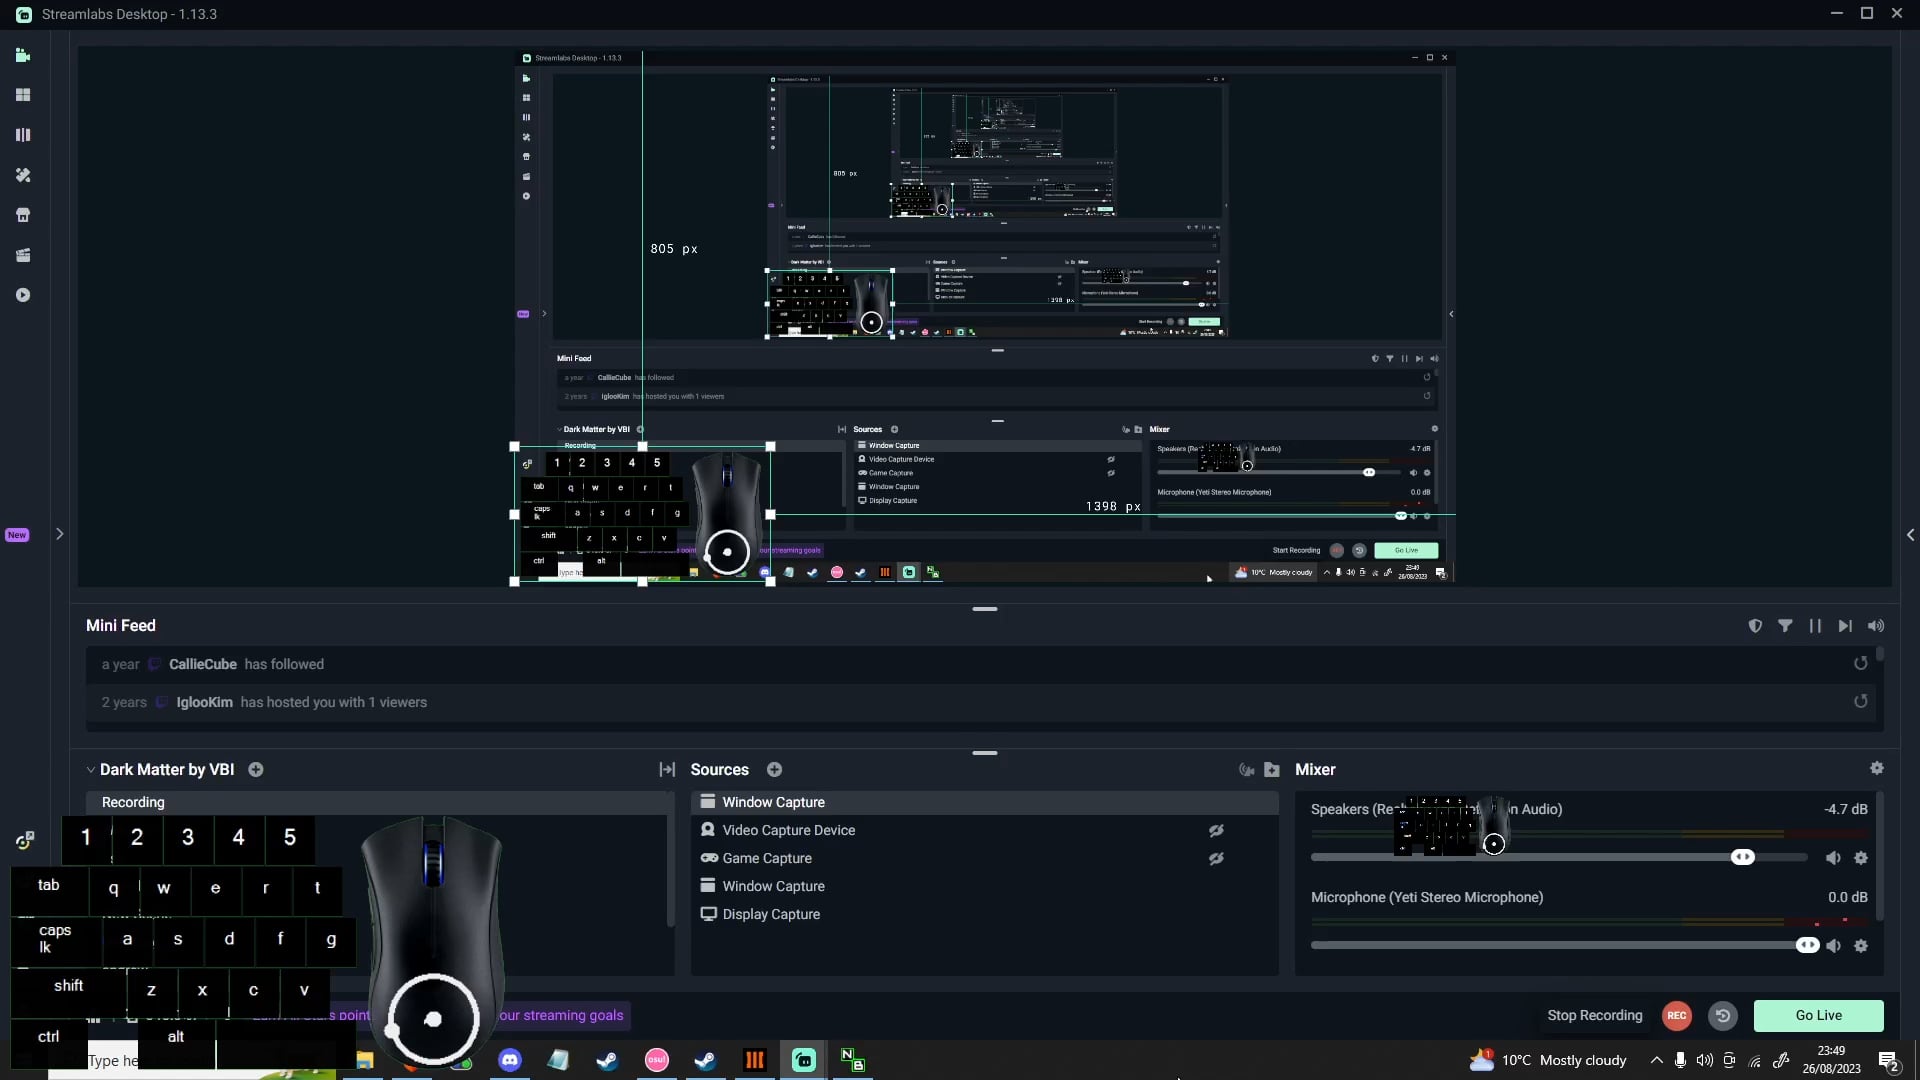Viewport: 1920px width, 1080px height.
Task: Open the source camera/audio icon next to Mixer
Action: (1246, 770)
